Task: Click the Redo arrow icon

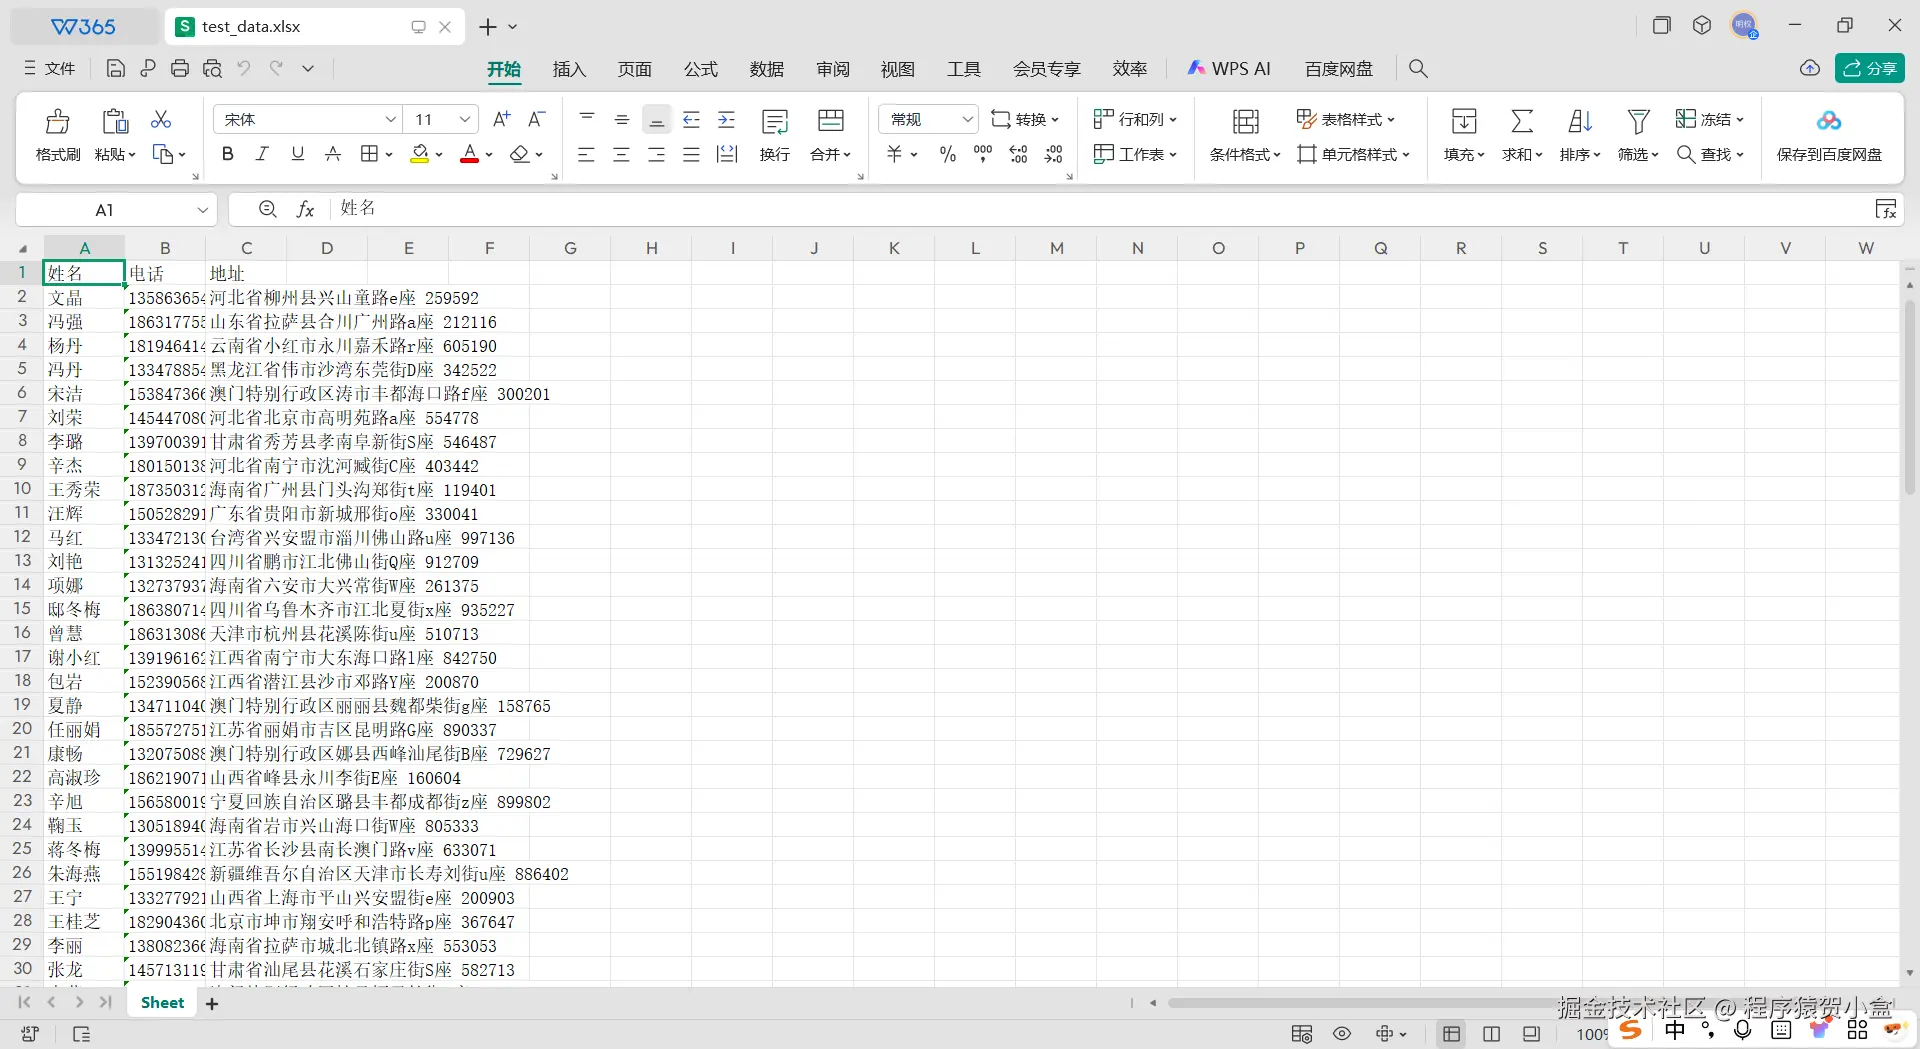Action: pos(276,68)
